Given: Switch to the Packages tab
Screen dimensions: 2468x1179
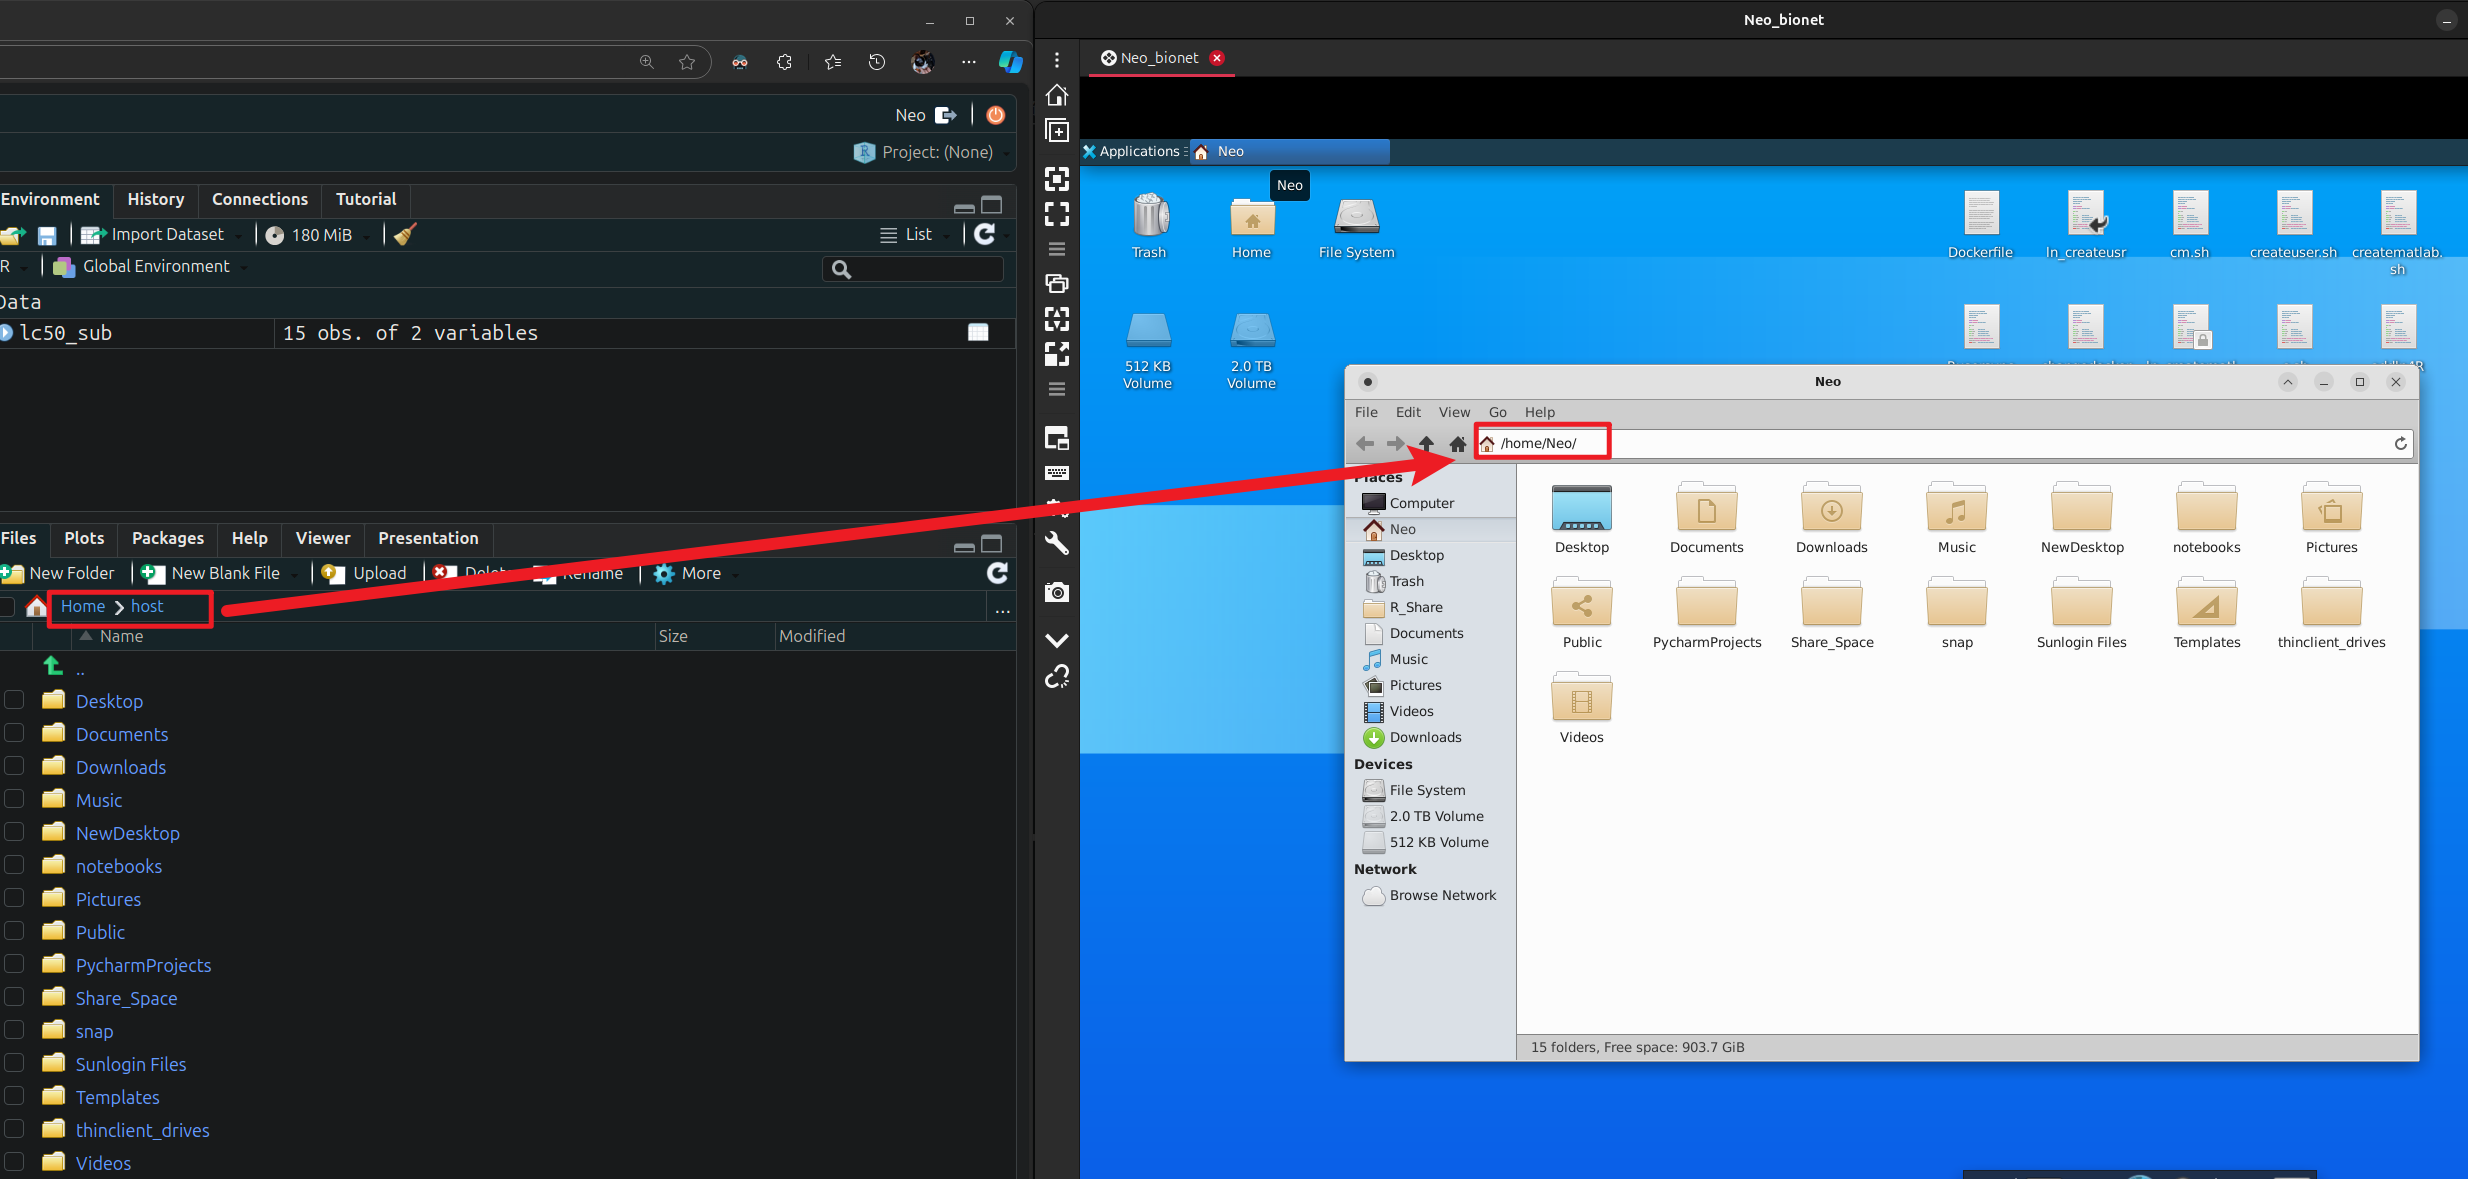Looking at the screenshot, I should [167, 538].
